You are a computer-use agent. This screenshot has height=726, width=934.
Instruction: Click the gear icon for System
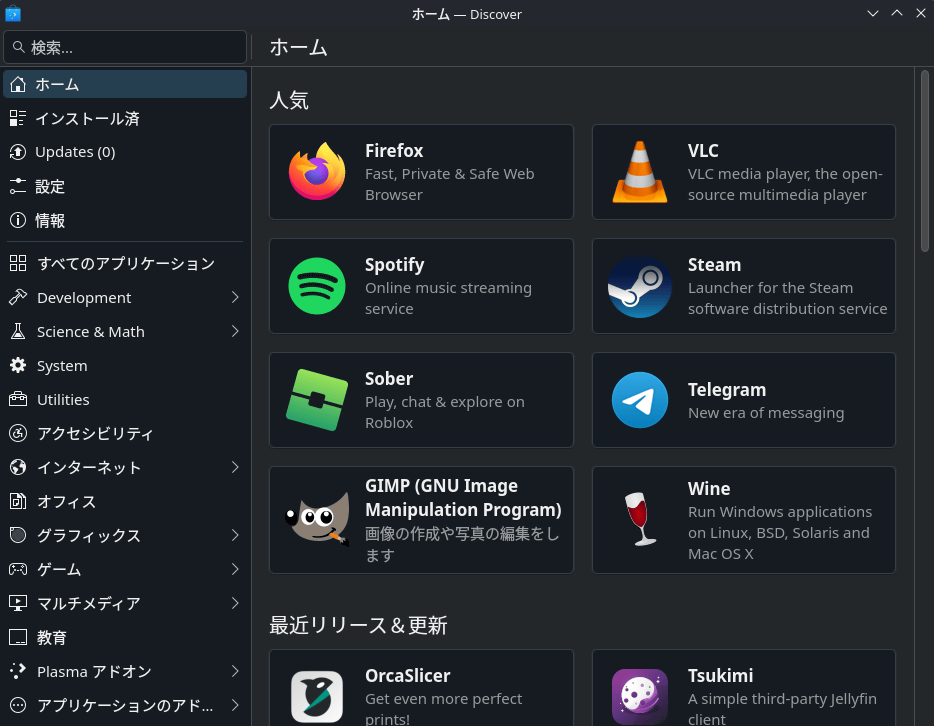[18, 365]
